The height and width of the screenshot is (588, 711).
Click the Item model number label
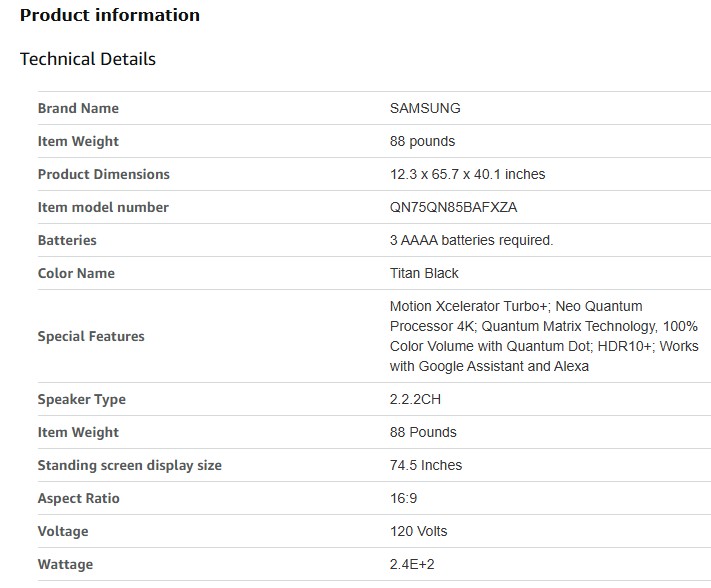(x=103, y=207)
